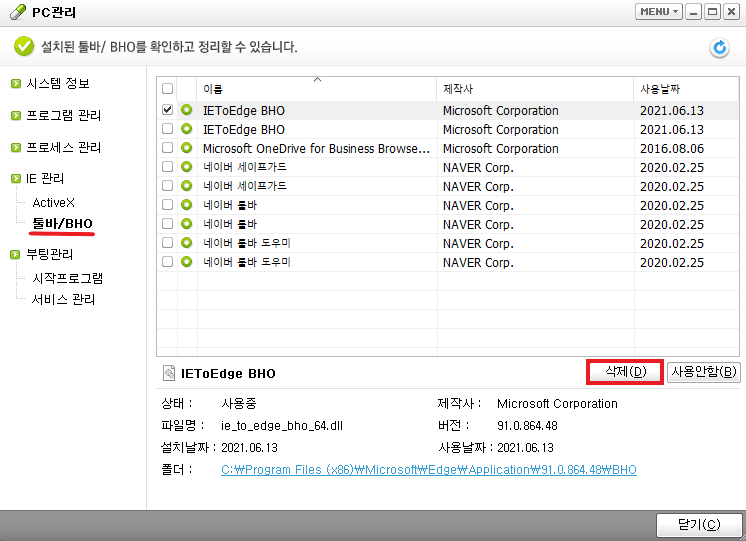This screenshot has height=541, width=746.
Task: Select 툴바/BHO under IE 관리
Action: tap(62, 223)
